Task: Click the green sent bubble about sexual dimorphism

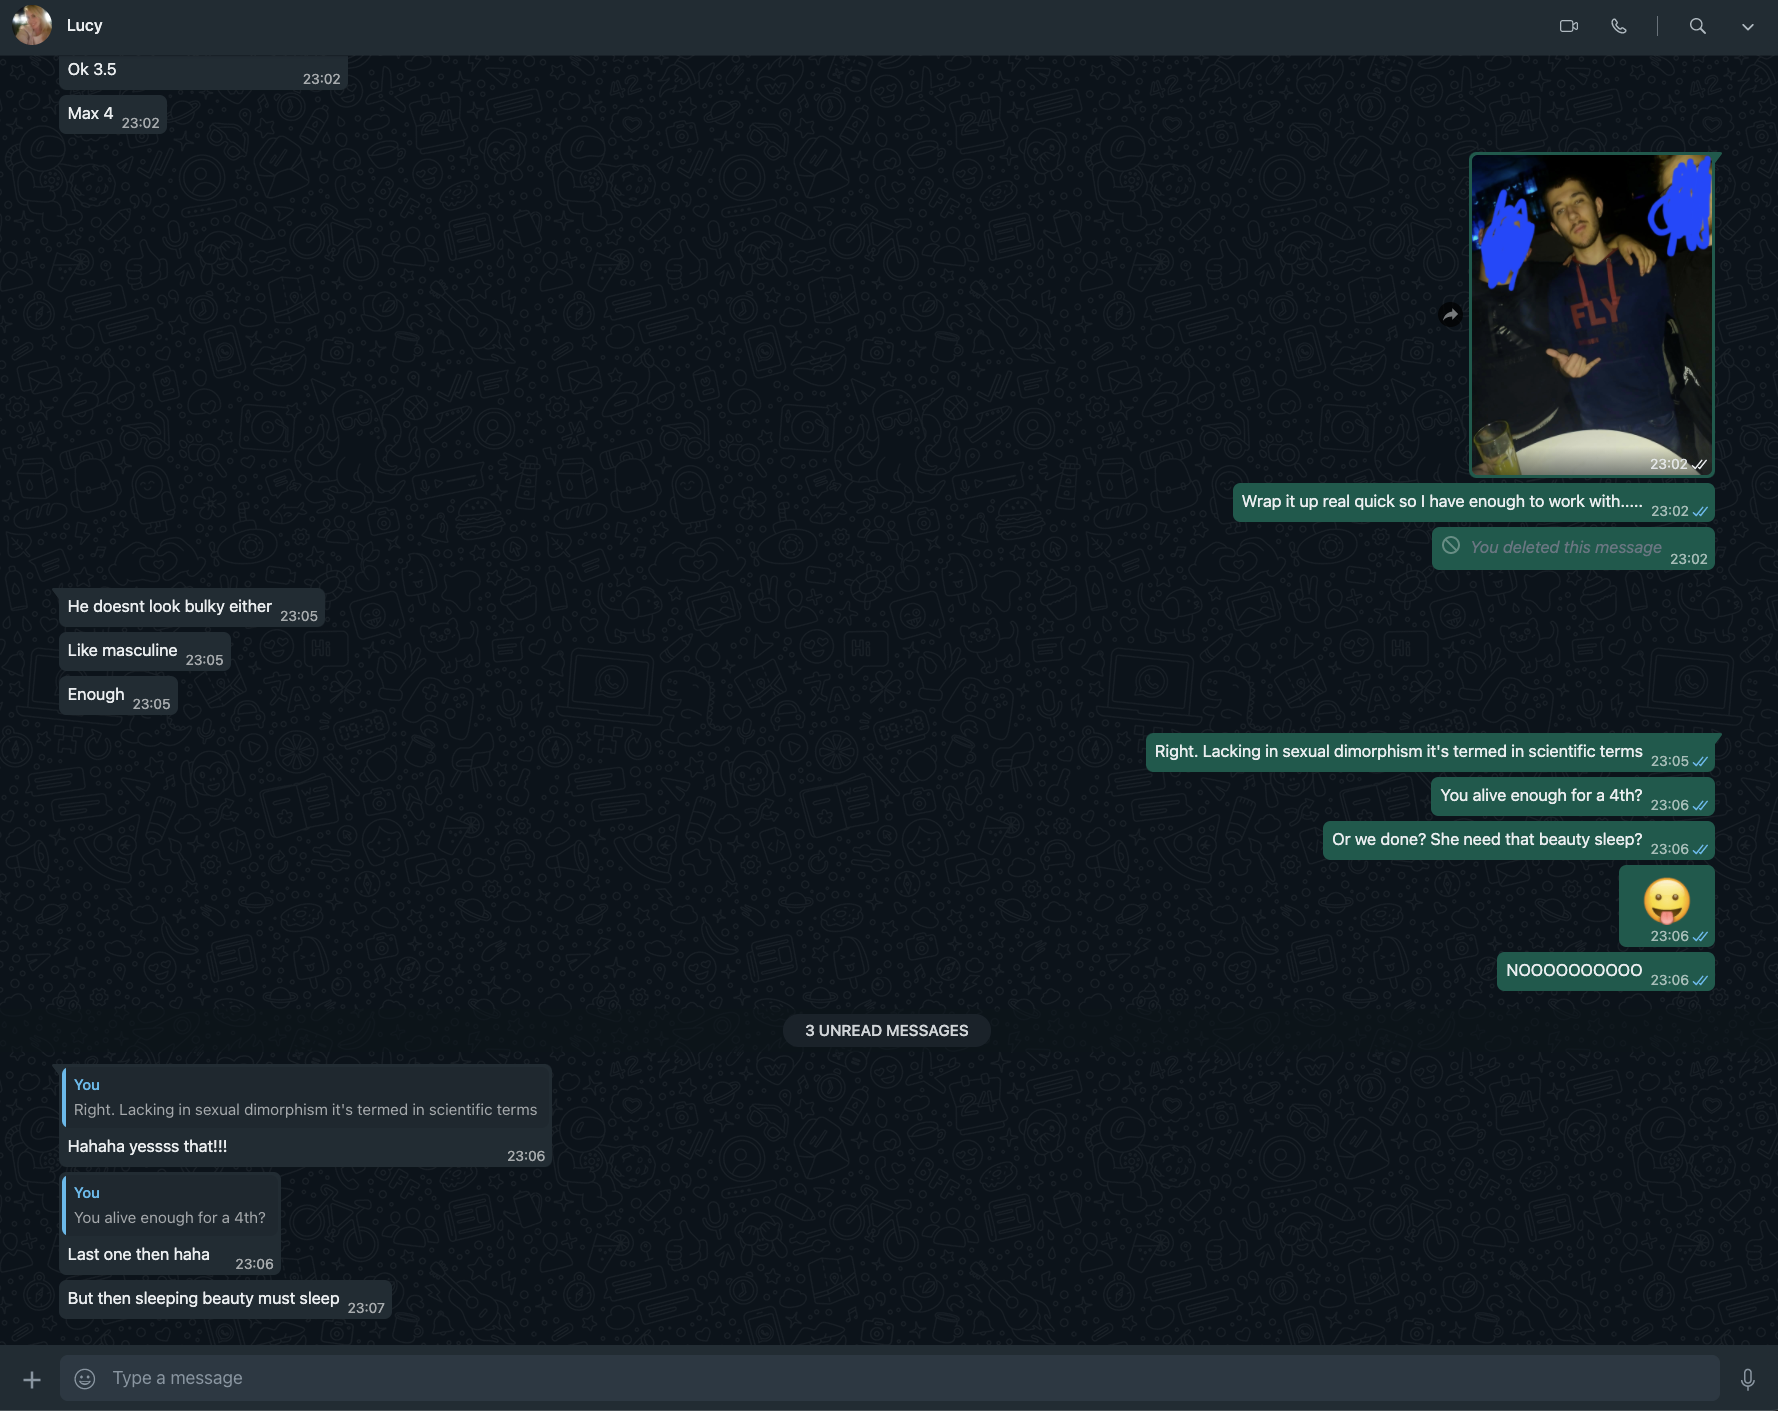Action: click(1430, 752)
